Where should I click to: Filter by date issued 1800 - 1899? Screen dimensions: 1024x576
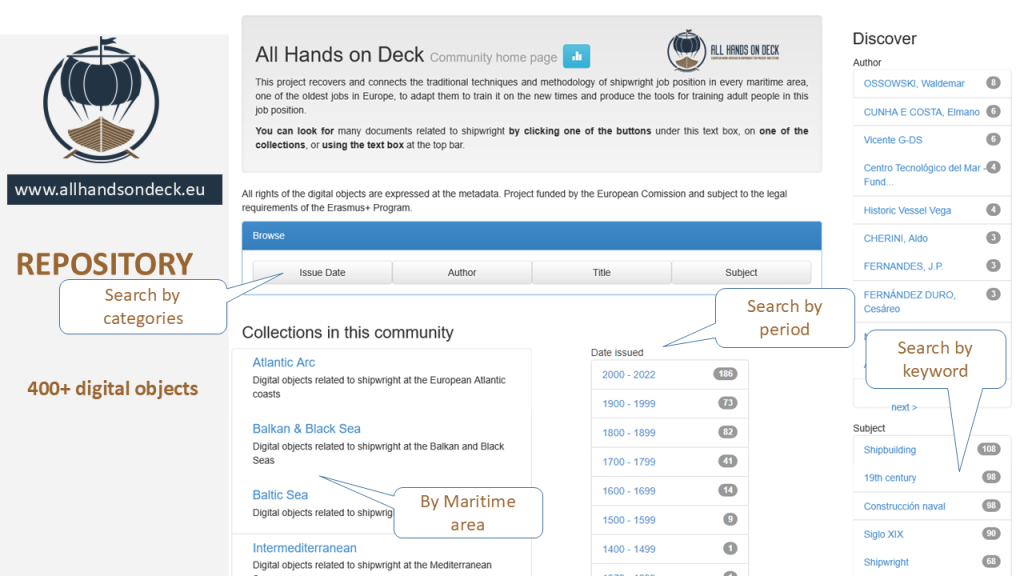click(629, 432)
